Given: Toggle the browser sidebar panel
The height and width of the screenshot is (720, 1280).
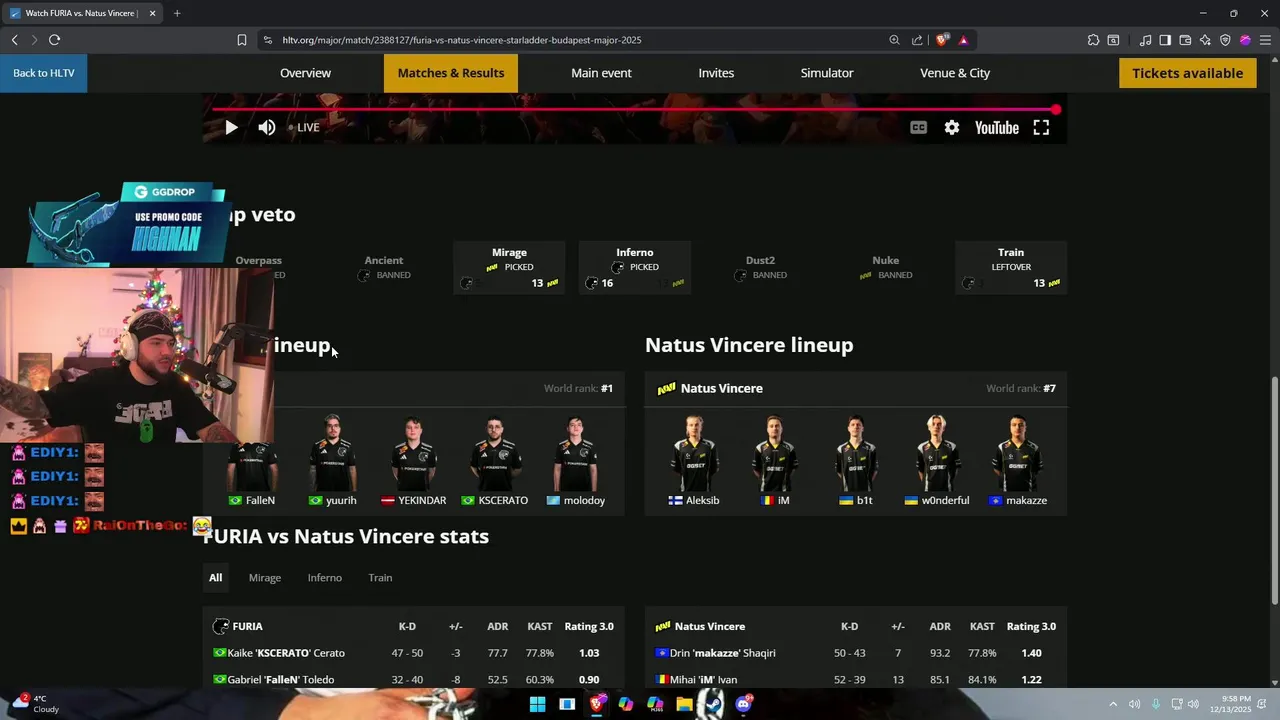Looking at the screenshot, I should [1165, 40].
